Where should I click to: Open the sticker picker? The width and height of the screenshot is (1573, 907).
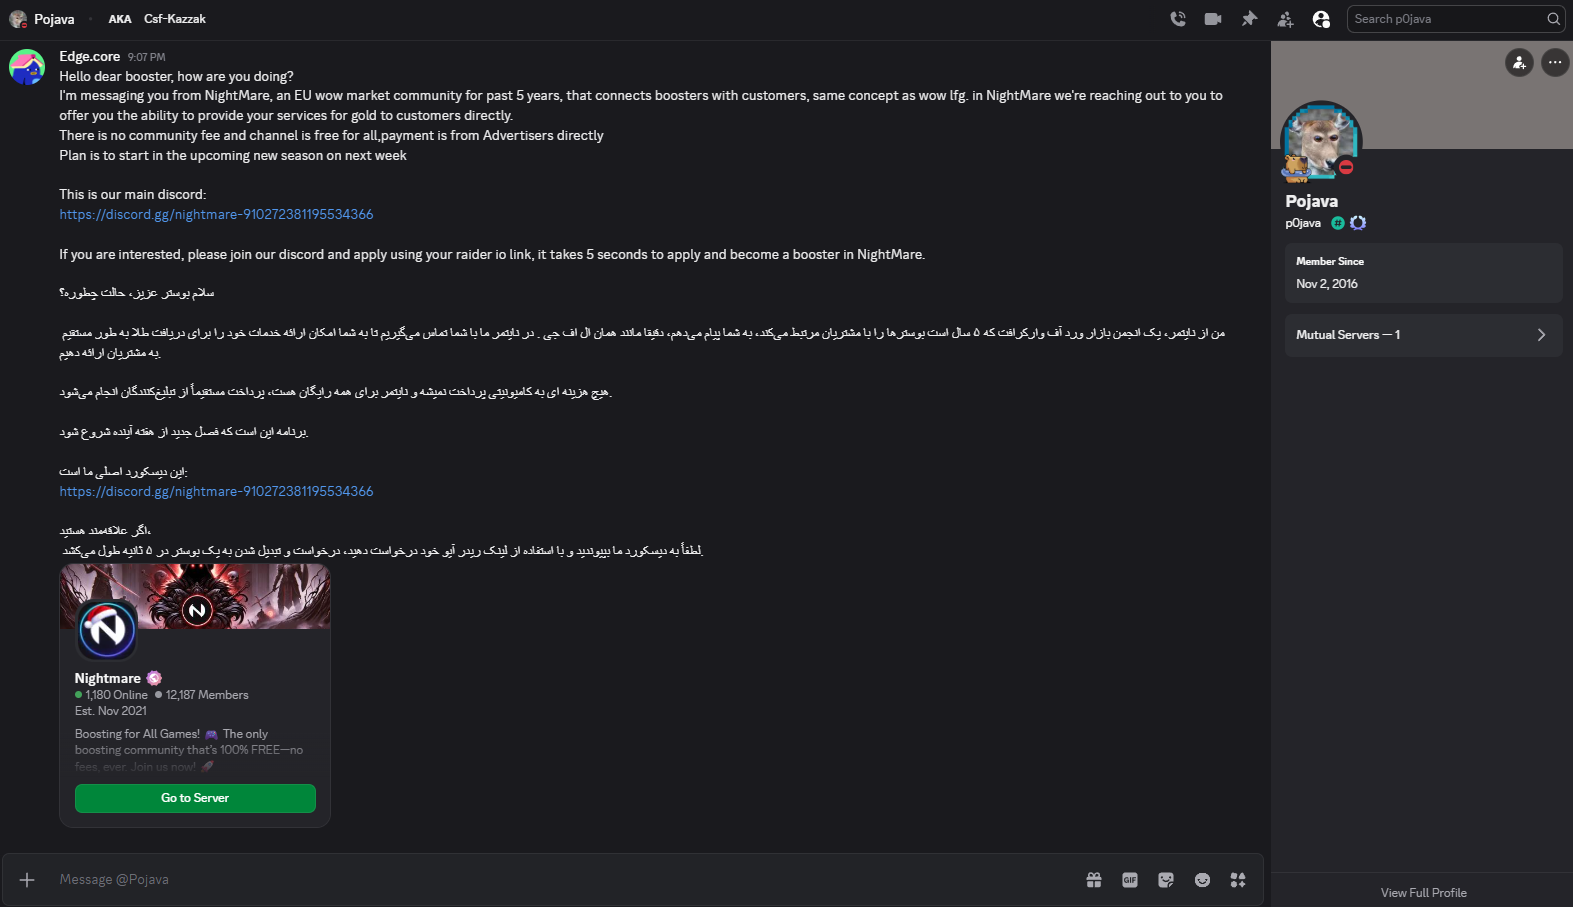pos(1166,880)
